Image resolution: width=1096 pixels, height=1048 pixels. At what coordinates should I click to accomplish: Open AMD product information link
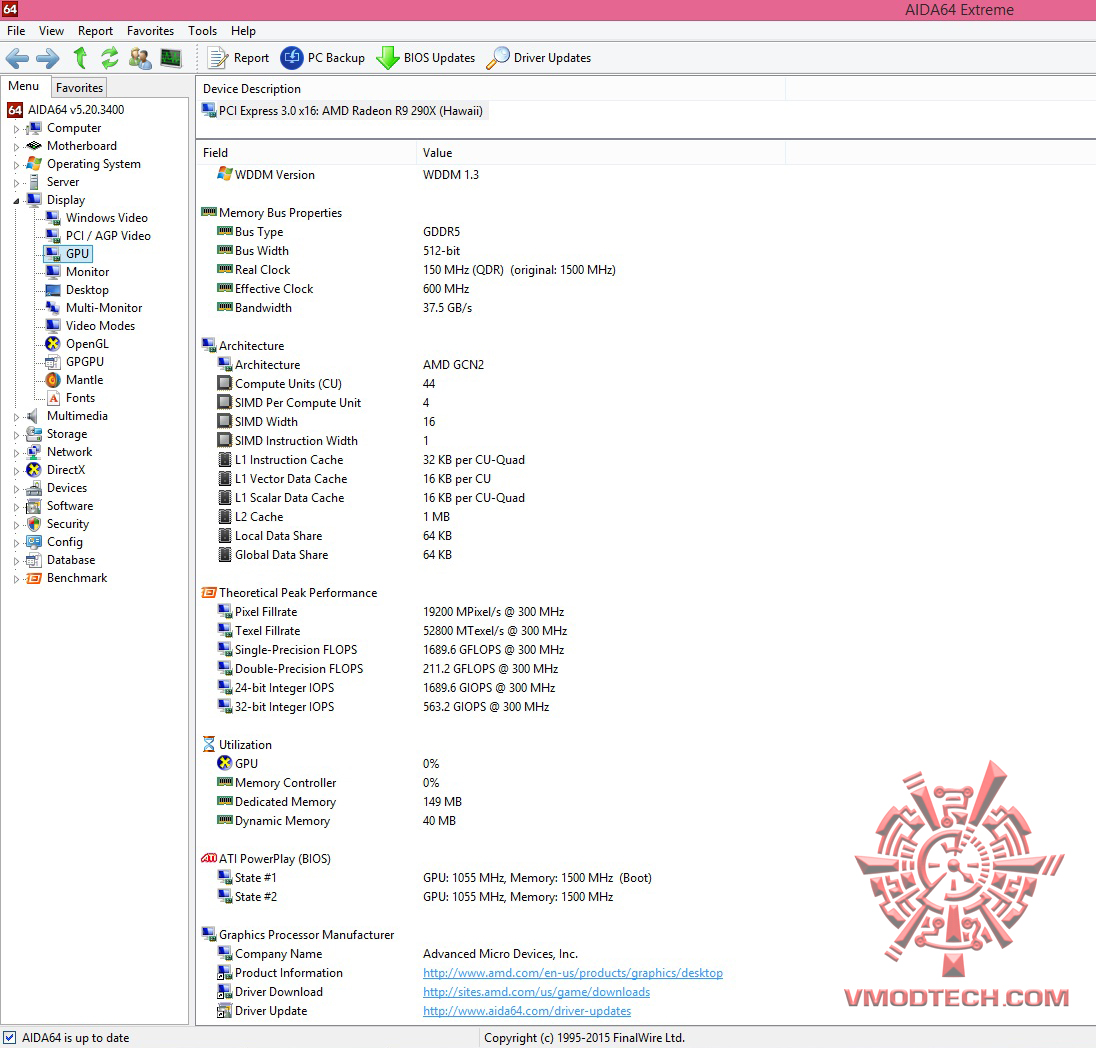click(572, 972)
